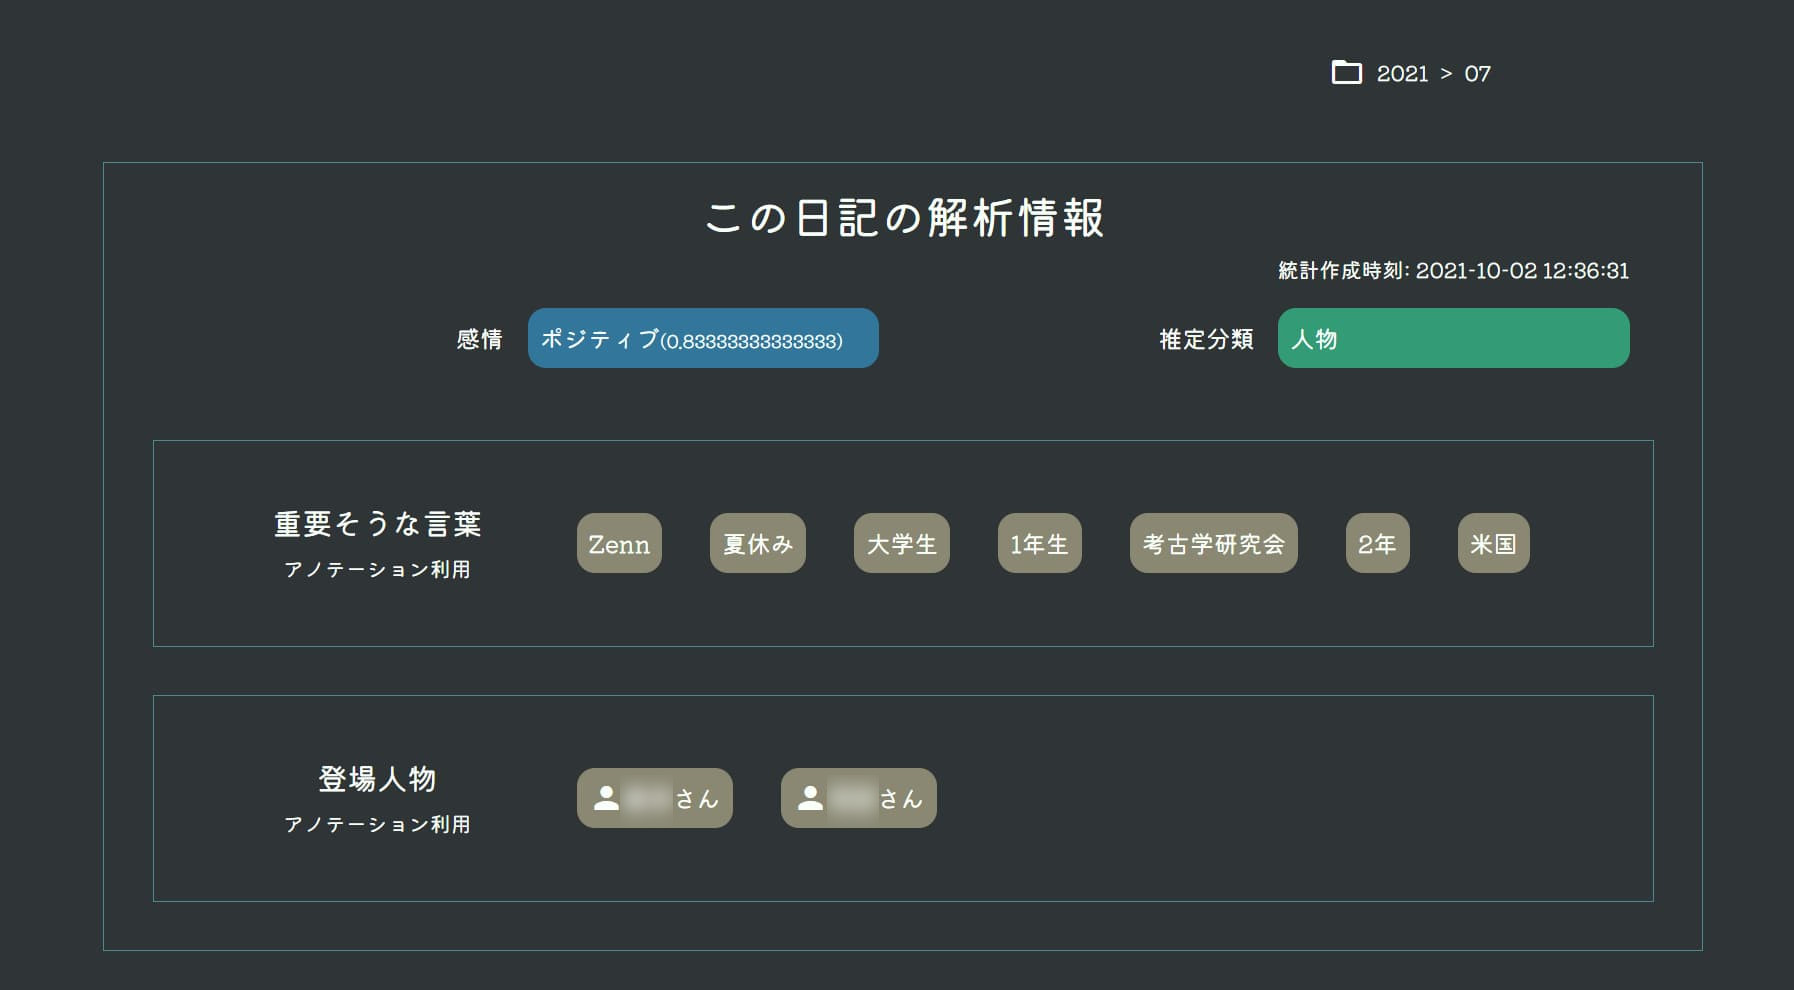
Task: Click the 統計作成時刻 timestamp text
Action: [x=1450, y=270]
